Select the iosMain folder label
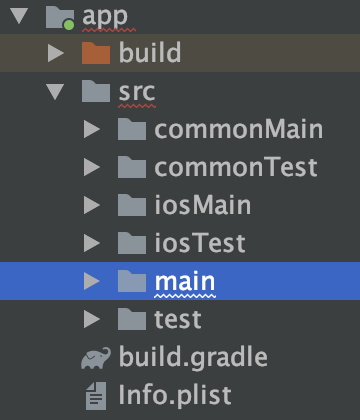 point(203,205)
